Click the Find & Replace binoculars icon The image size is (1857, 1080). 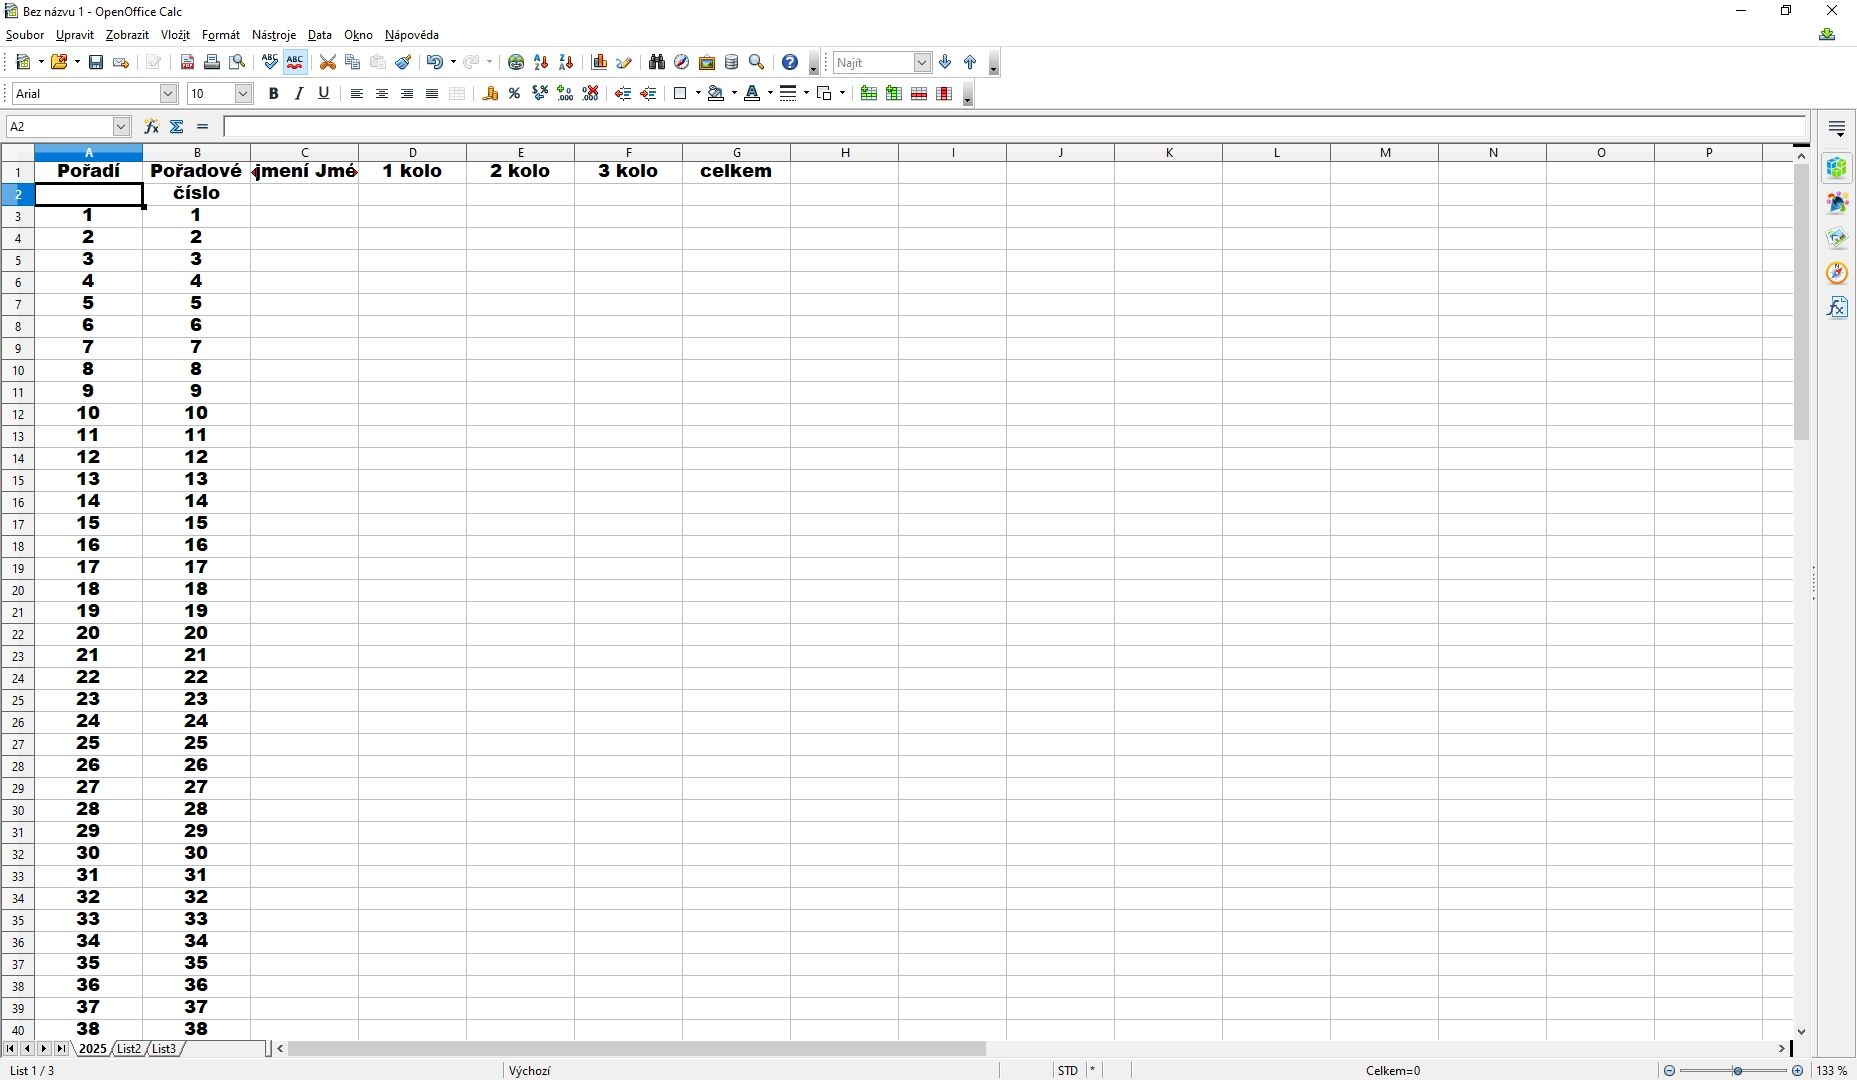click(x=656, y=62)
